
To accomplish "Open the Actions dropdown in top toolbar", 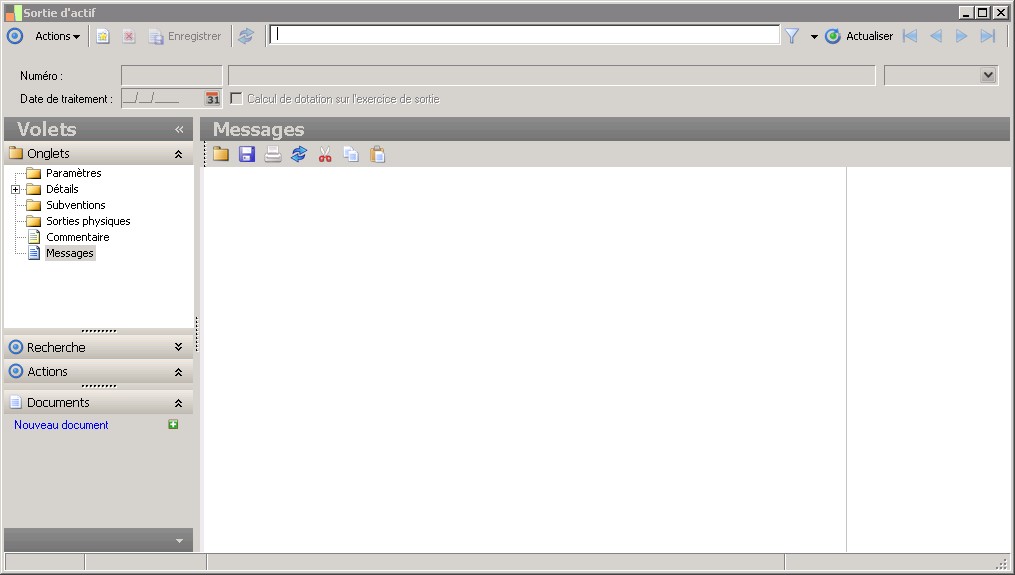I will 57,36.
